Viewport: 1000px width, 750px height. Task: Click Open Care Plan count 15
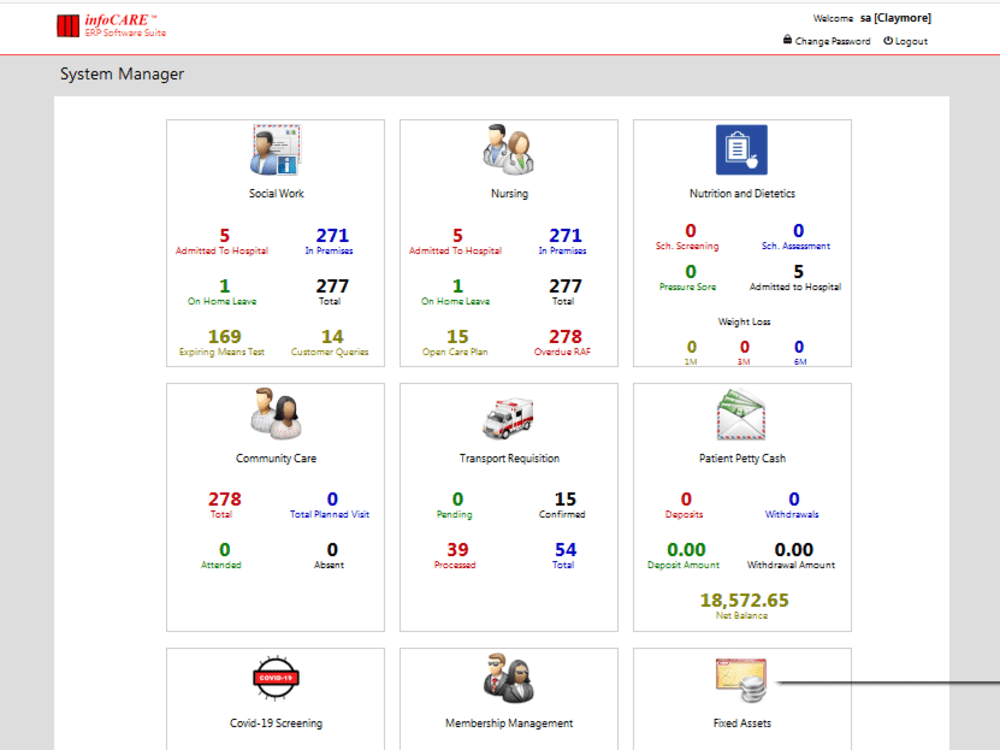457,336
